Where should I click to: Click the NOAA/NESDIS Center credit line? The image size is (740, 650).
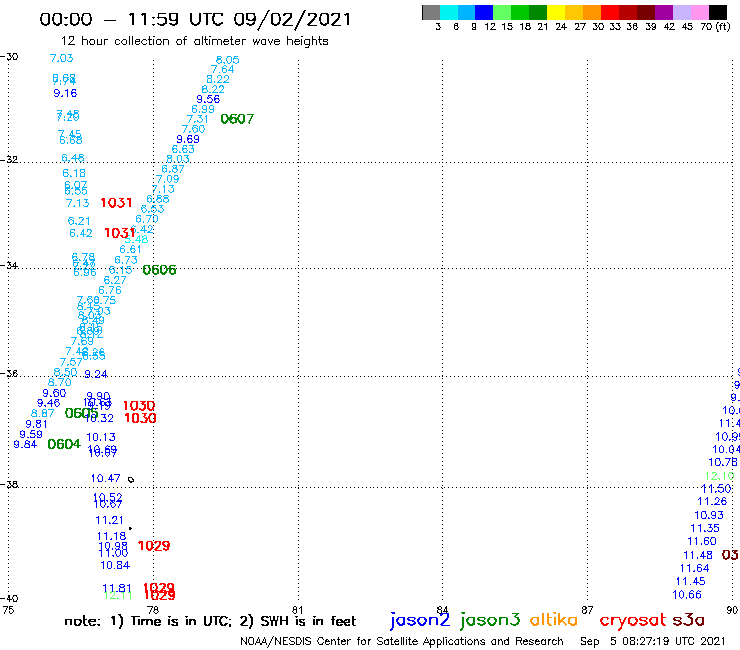[x=402, y=642]
